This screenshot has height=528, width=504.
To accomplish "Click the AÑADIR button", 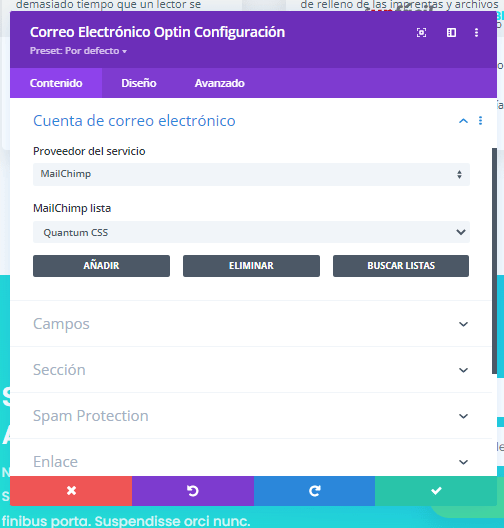I will click(101, 266).
